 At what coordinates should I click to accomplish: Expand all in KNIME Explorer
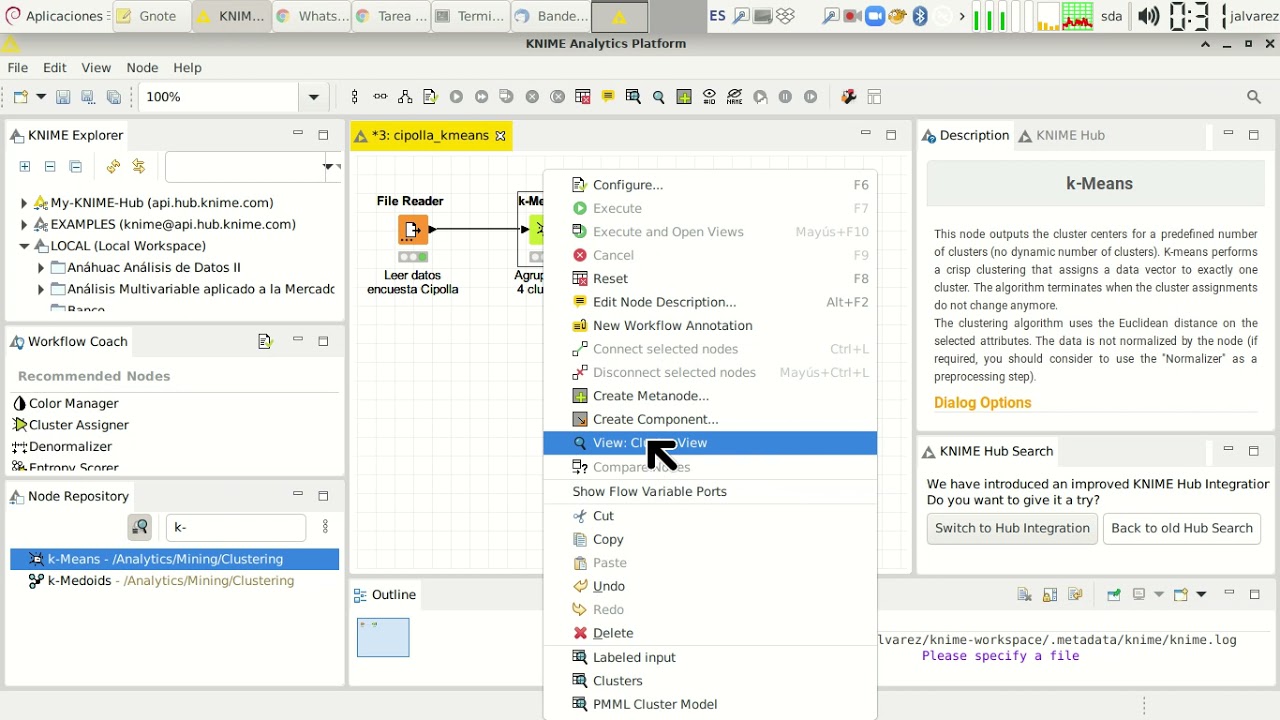coord(25,167)
